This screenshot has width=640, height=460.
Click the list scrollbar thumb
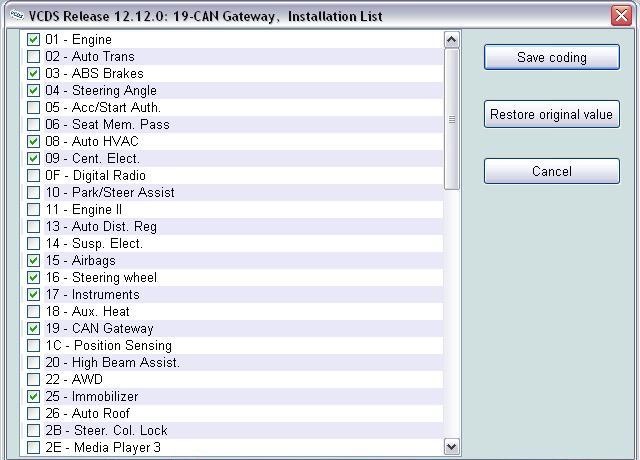(451, 119)
